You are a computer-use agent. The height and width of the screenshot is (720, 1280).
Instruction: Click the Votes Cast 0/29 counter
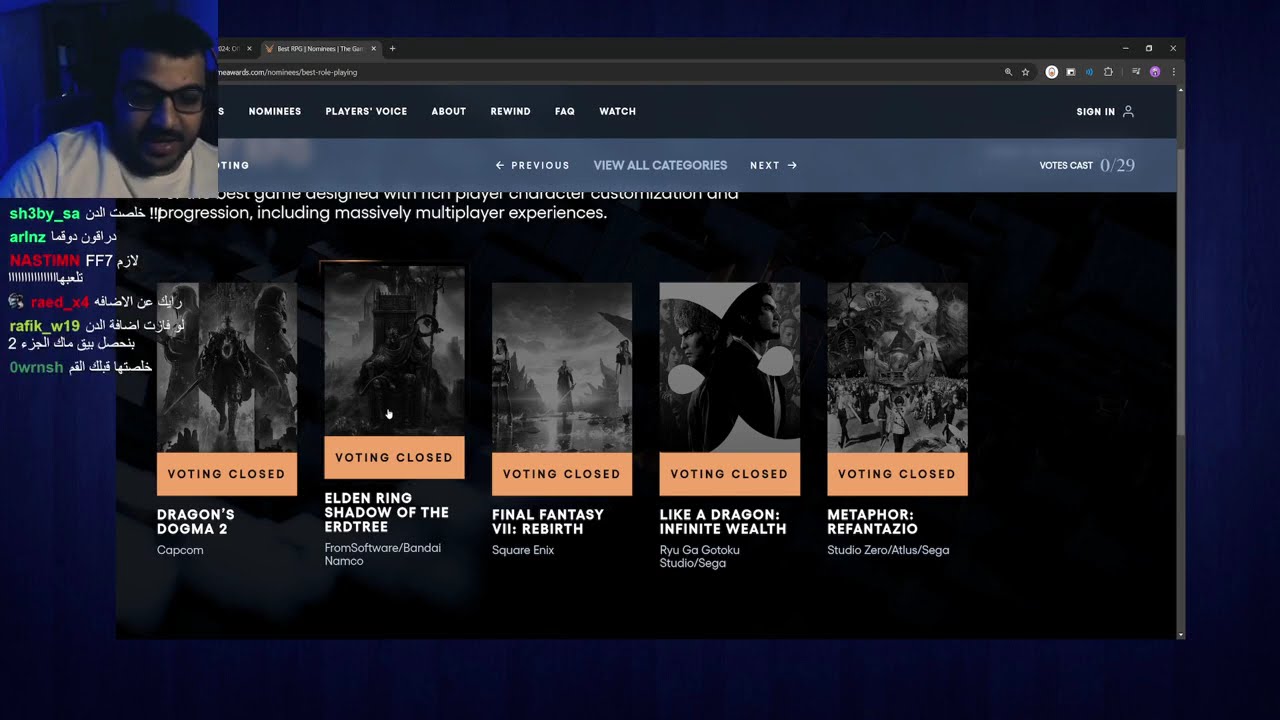pos(1087,165)
